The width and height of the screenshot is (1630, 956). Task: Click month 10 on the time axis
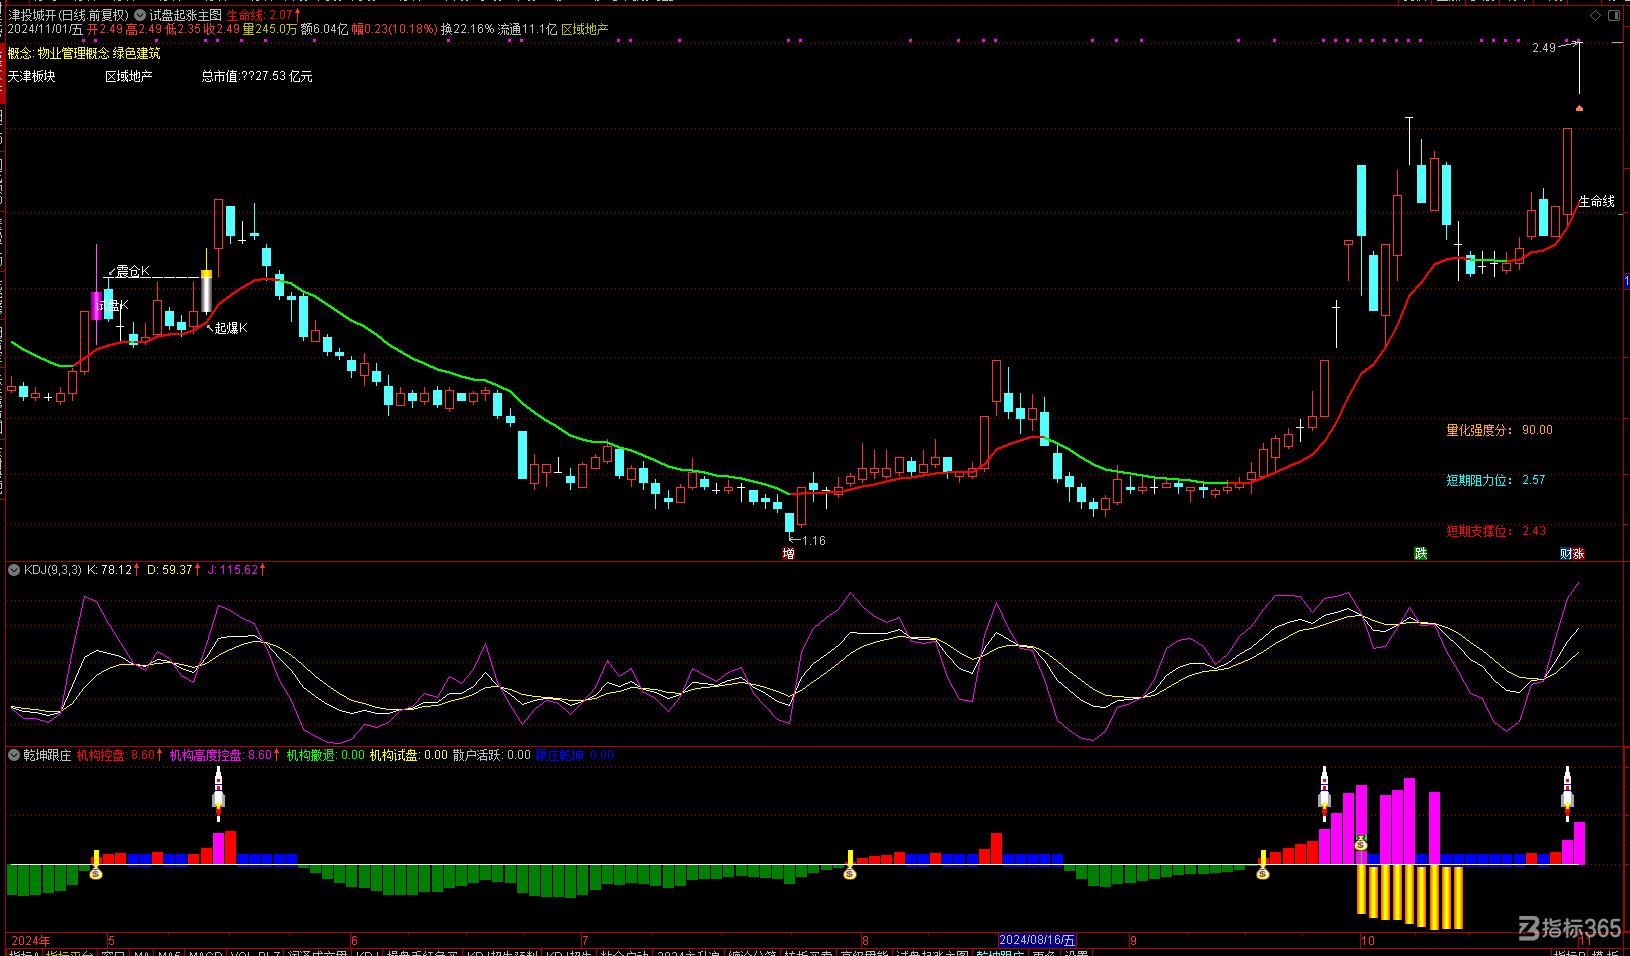coord(1367,940)
